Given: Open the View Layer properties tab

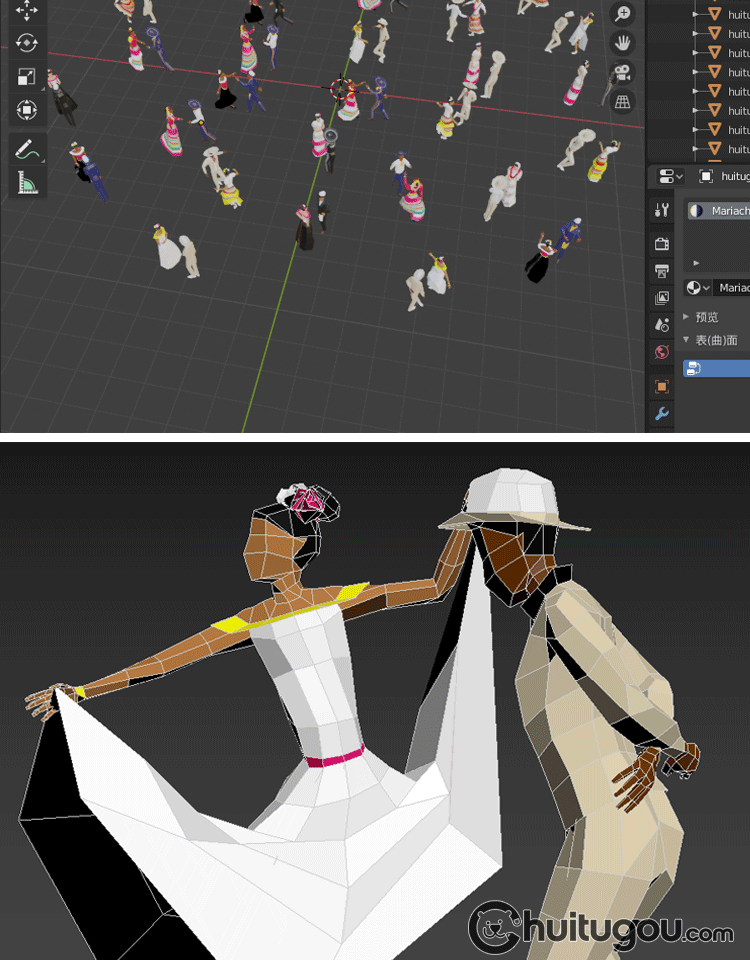Looking at the screenshot, I should (661, 298).
